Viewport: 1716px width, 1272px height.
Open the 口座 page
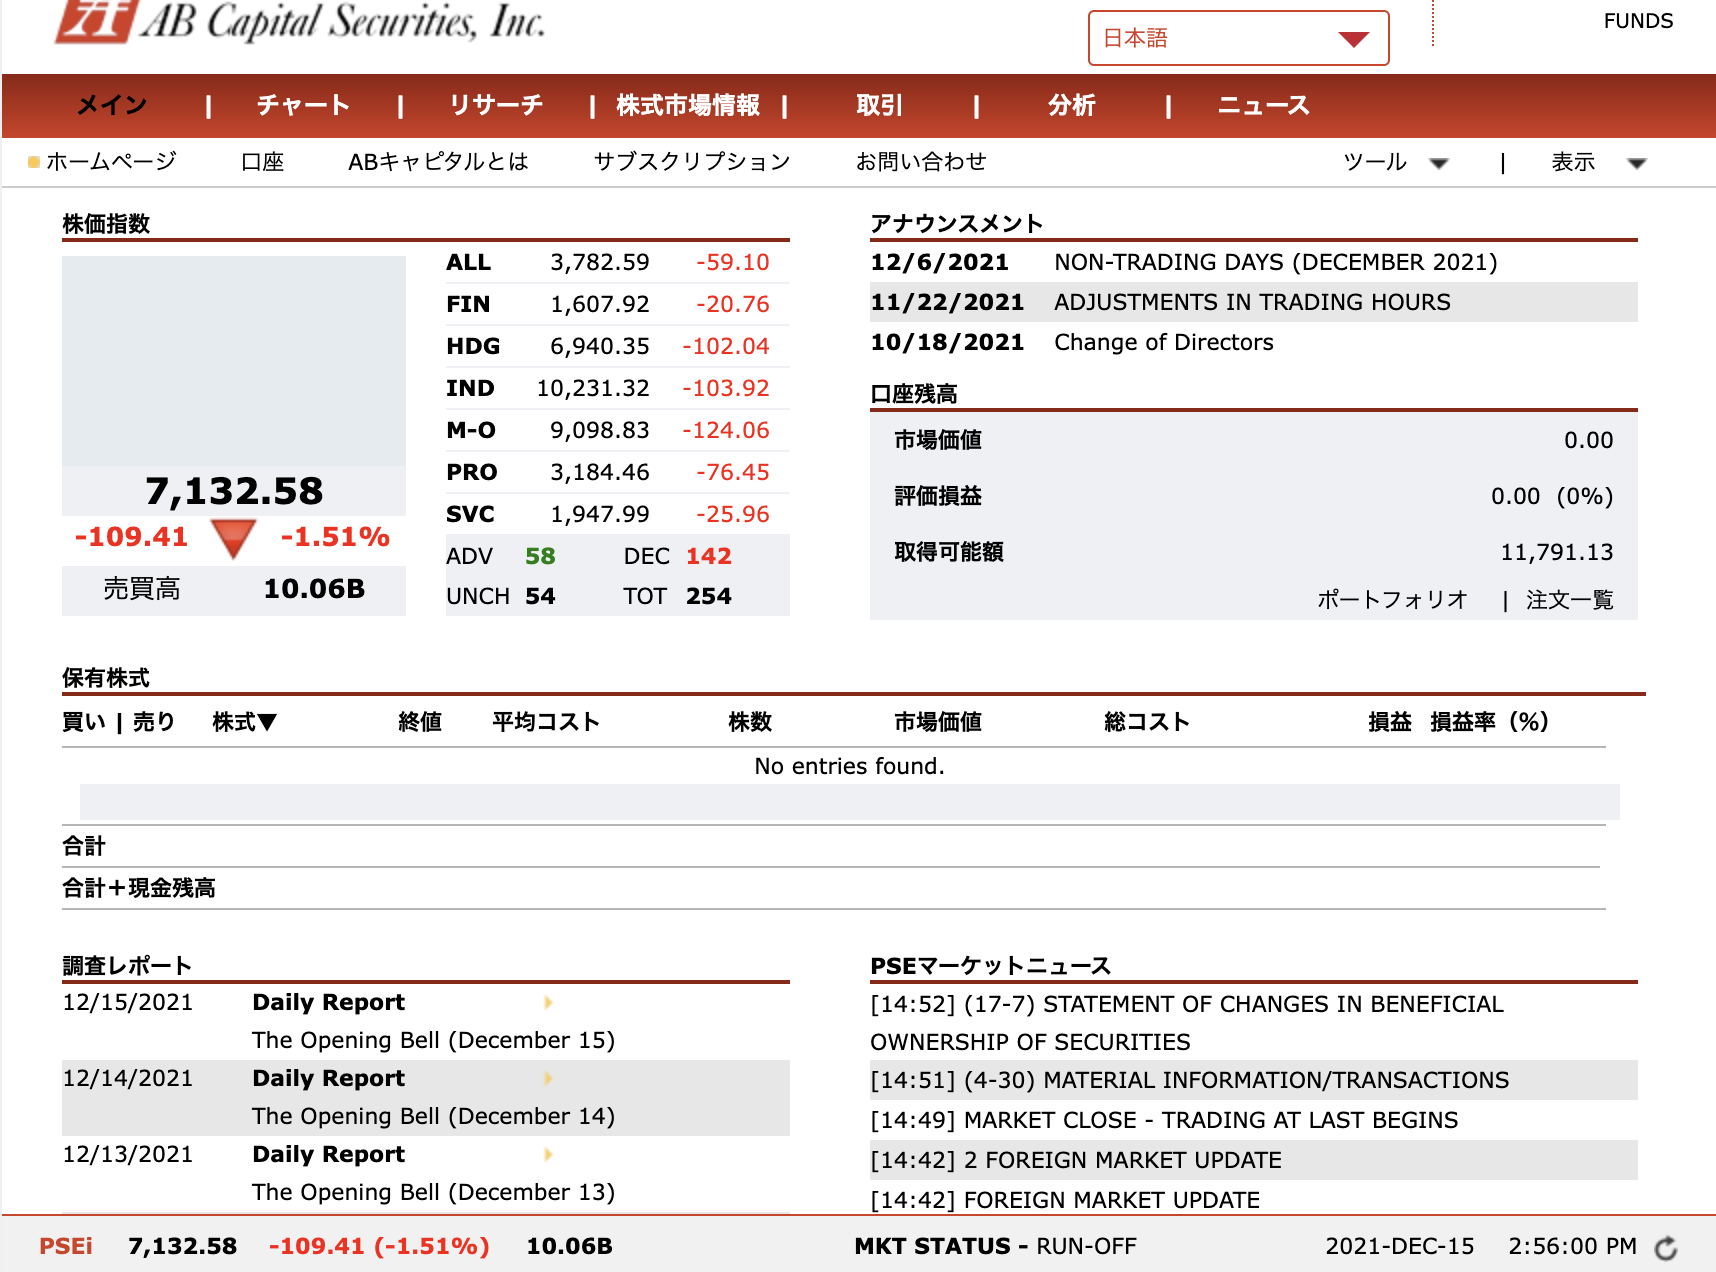pos(263,161)
